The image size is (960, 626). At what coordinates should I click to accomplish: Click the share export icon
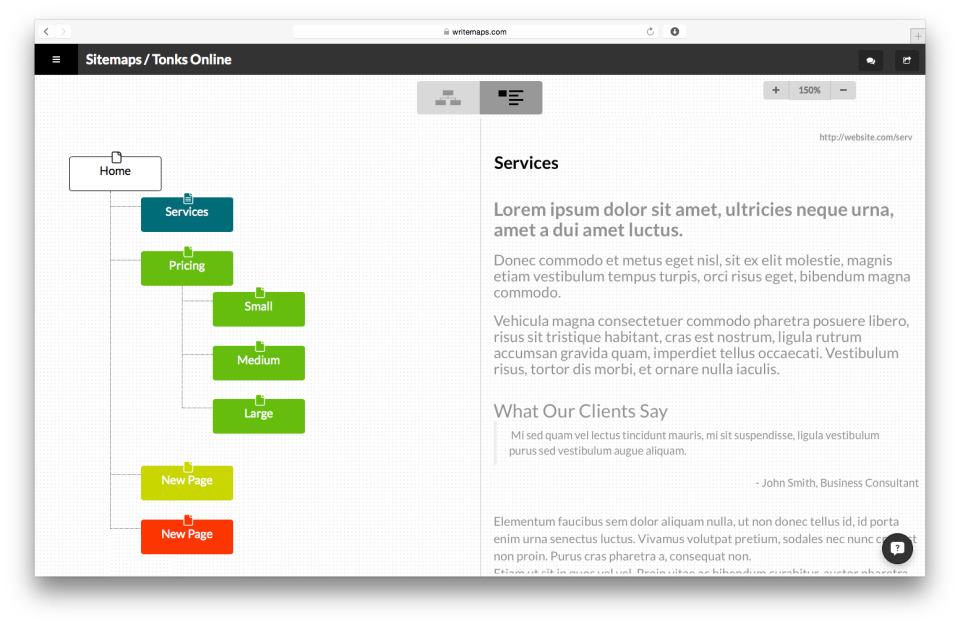tap(907, 60)
